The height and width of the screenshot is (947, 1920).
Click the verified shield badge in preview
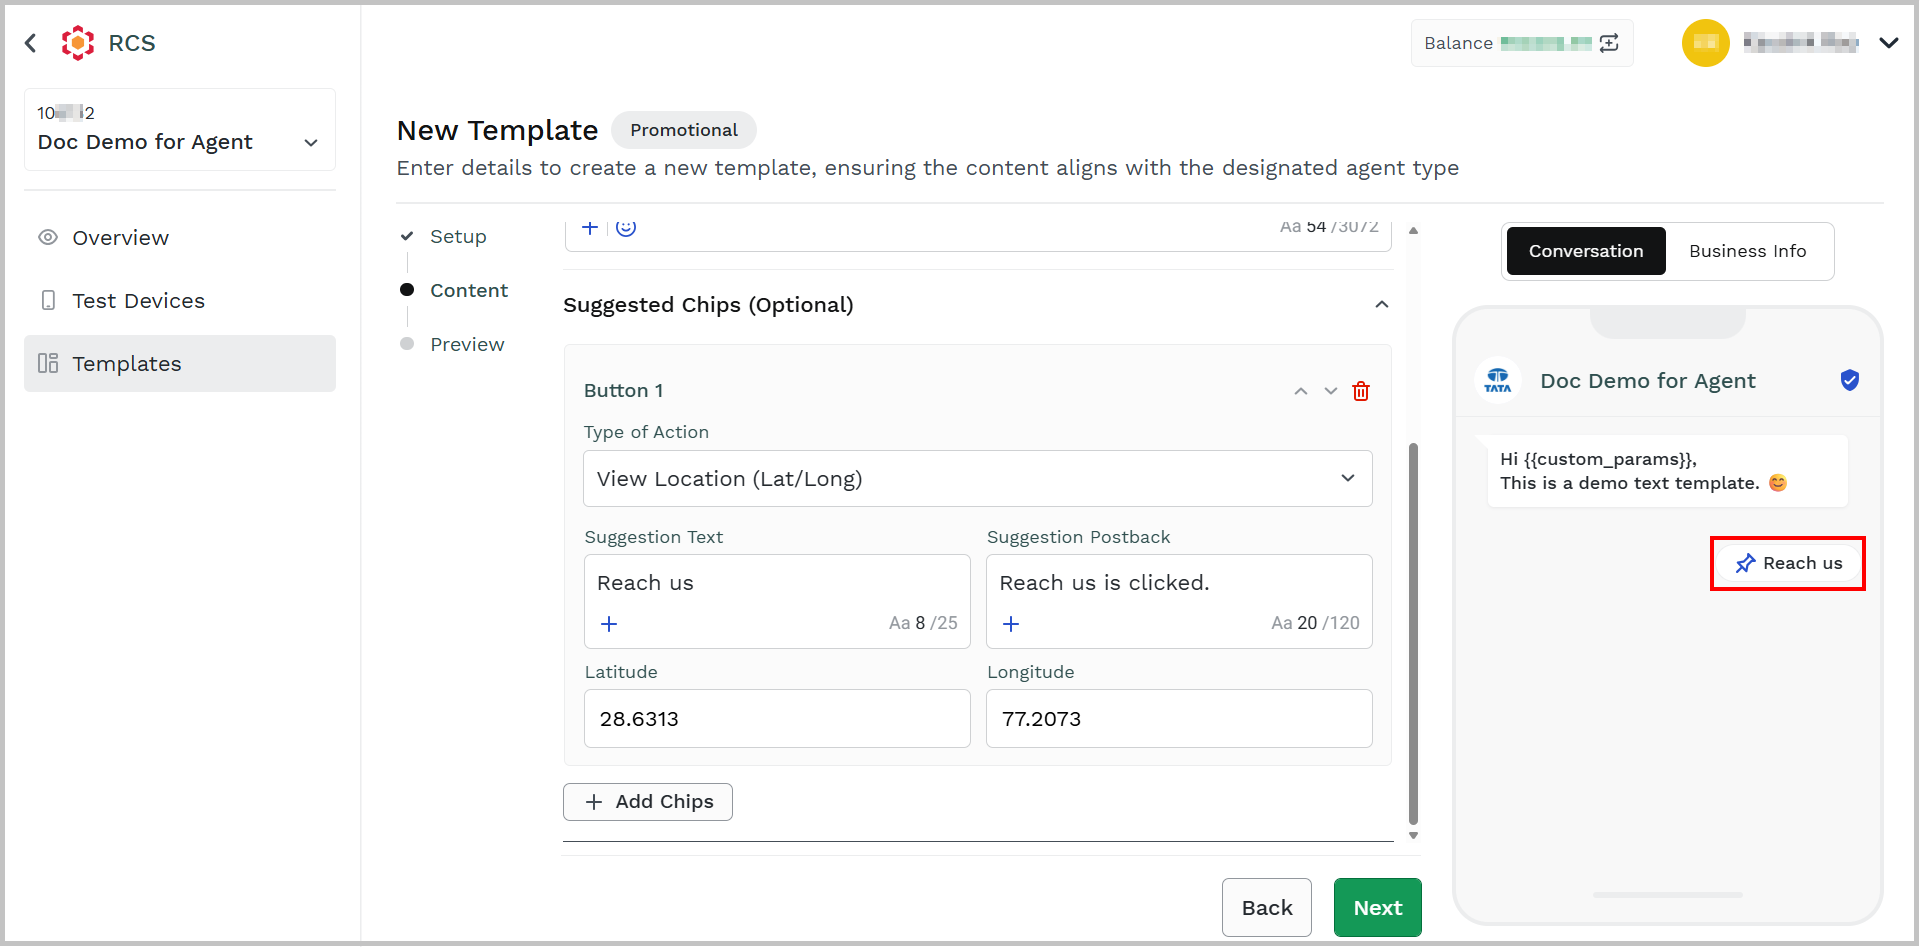pyautogui.click(x=1850, y=380)
